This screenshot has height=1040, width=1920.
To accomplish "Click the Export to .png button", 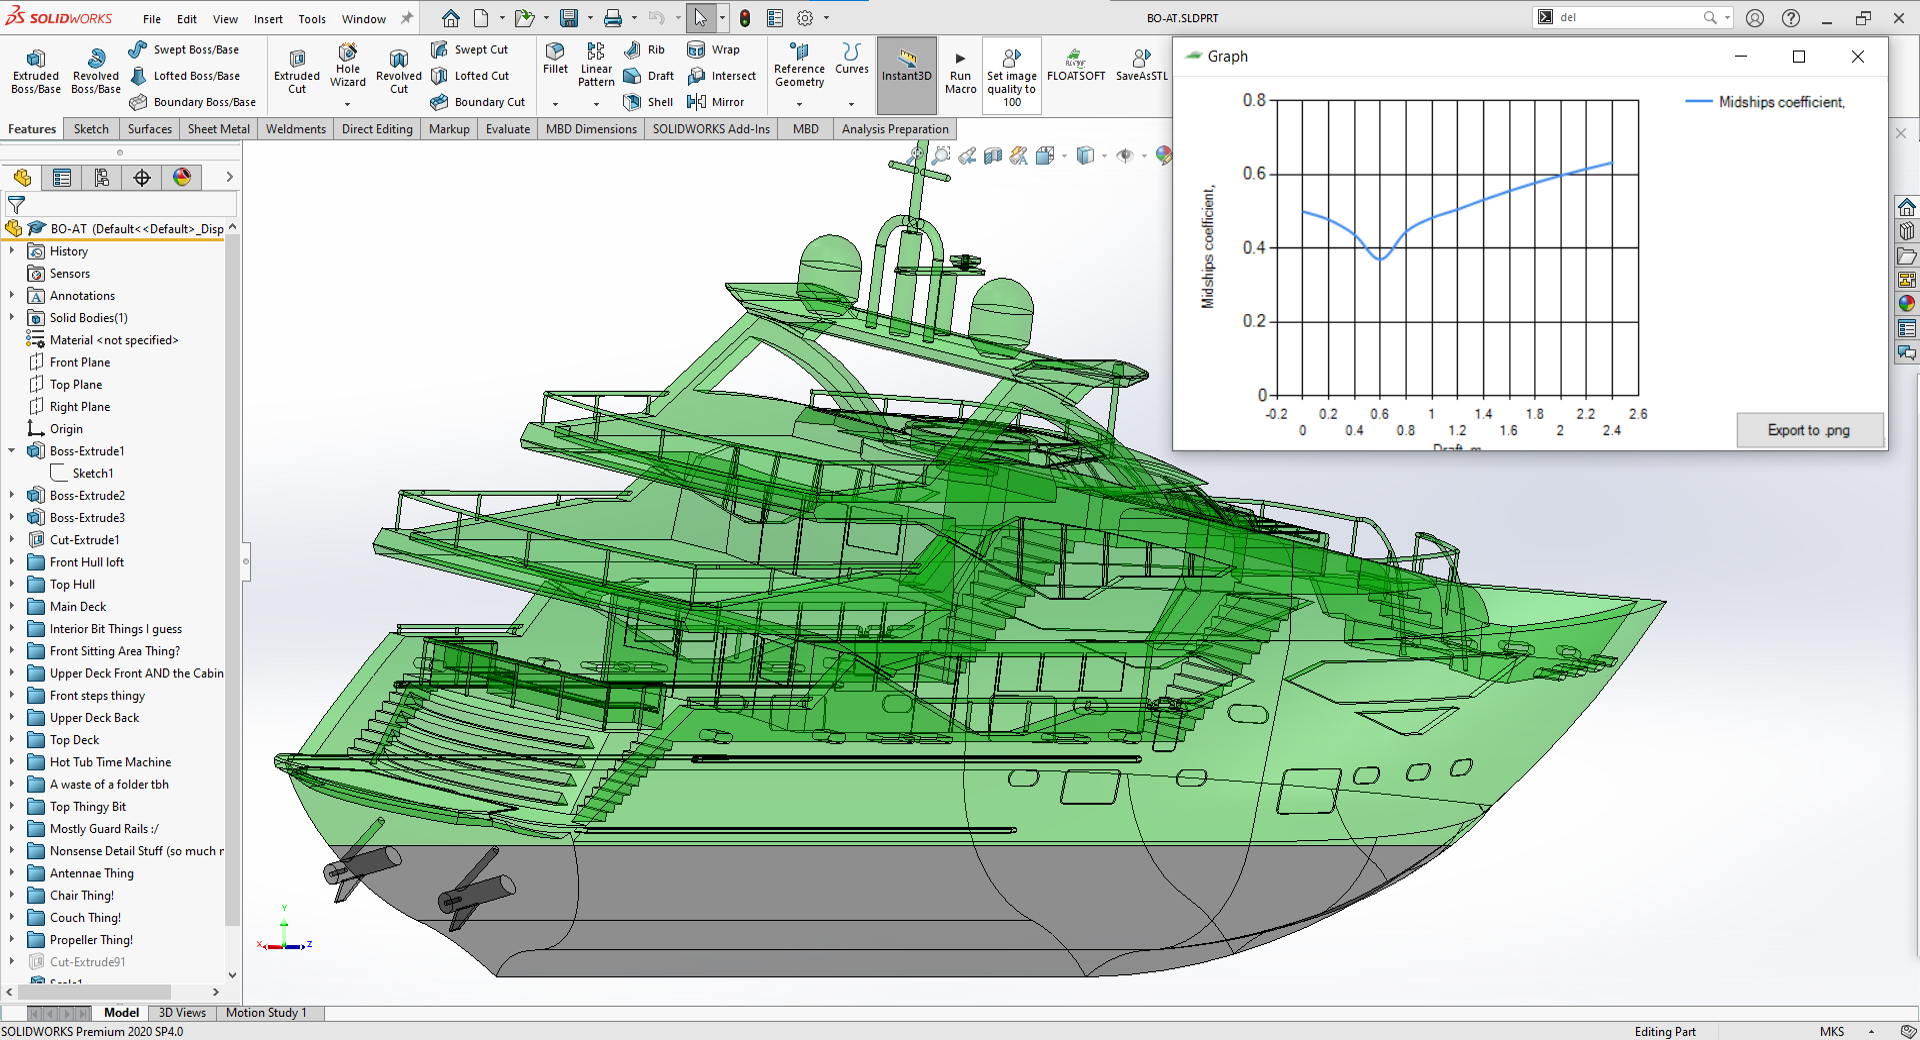I will tap(1808, 430).
